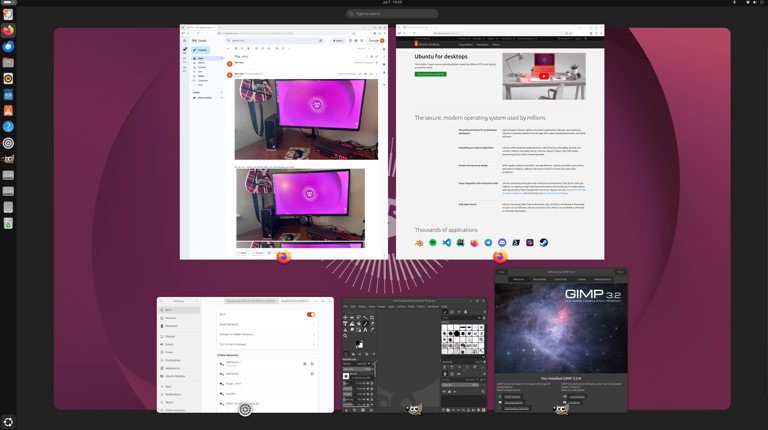The width and height of the screenshot is (768, 430).
Task: Select the Paintbrush tool in the GIMP toolbox
Action: click(x=365, y=324)
